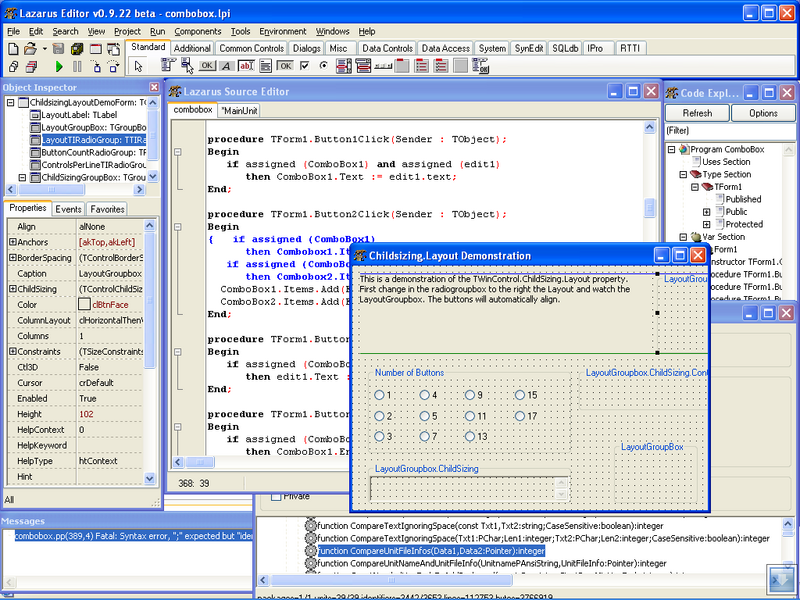Collapse the Type Section in Code Explorer
800x600 pixels.
683,174
